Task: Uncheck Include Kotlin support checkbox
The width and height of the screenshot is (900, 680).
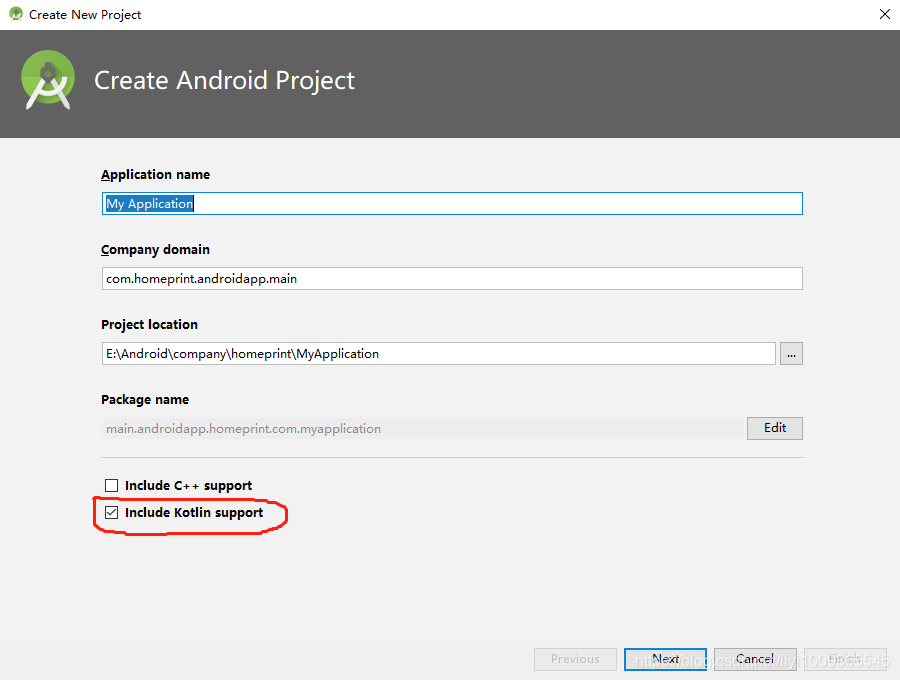Action: 111,512
